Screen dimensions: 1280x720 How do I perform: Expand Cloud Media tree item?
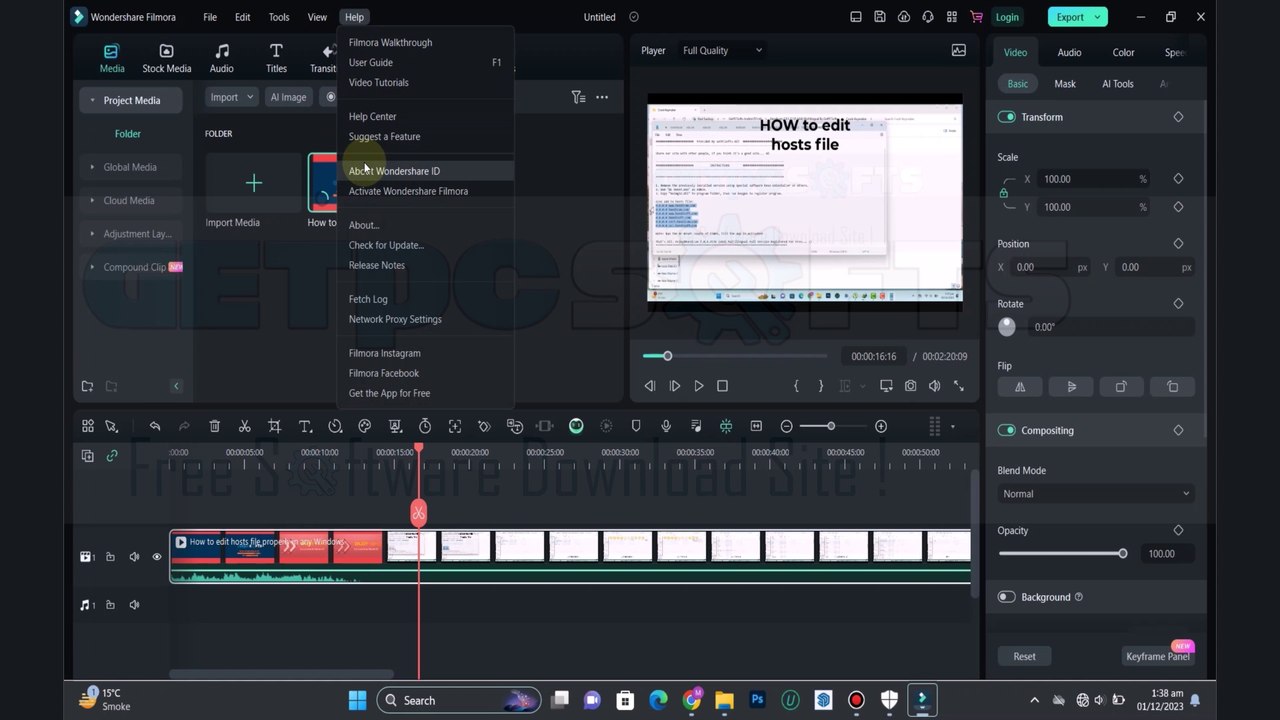93,200
